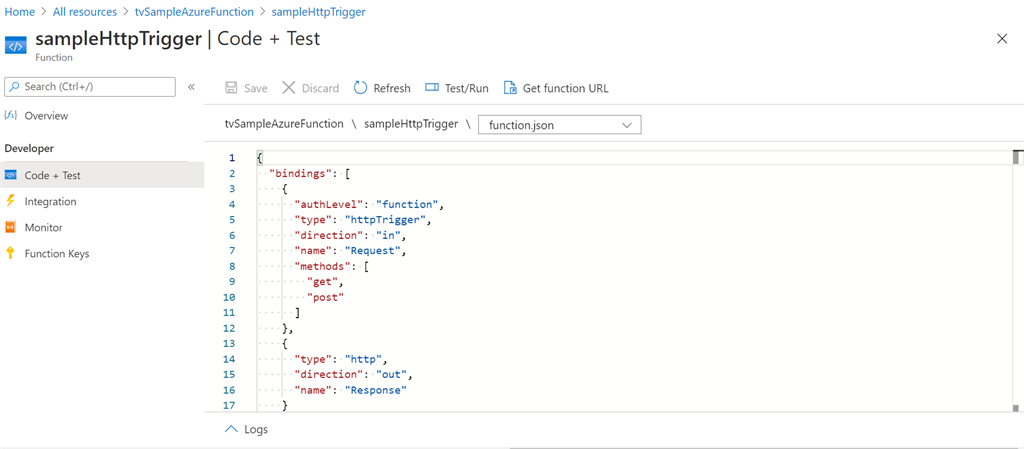Expand the Logs panel chevron

[231, 429]
